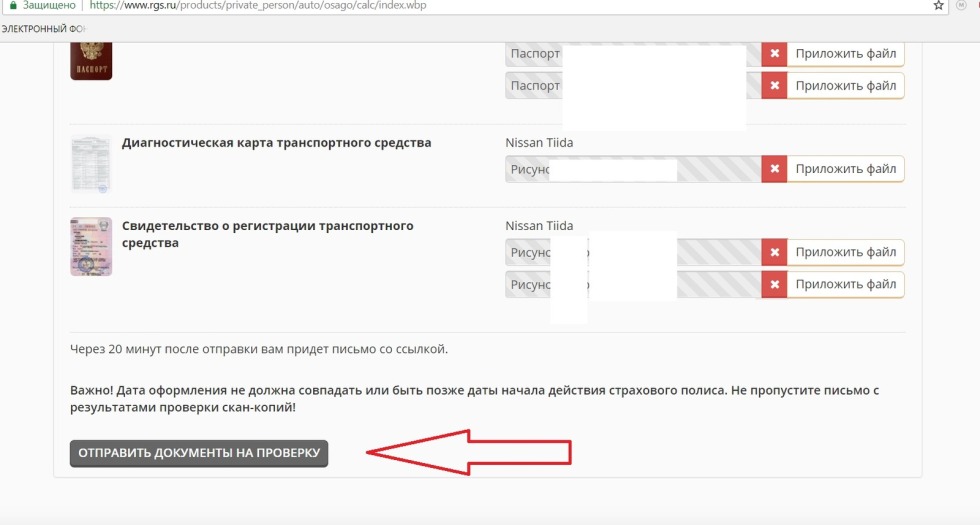Attach file in first registration certificate row

tap(845, 253)
